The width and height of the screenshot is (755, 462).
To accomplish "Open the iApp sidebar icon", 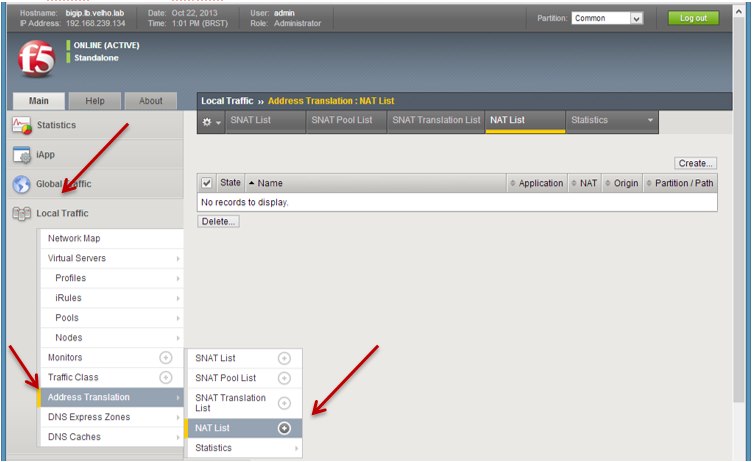I will click(x=21, y=155).
